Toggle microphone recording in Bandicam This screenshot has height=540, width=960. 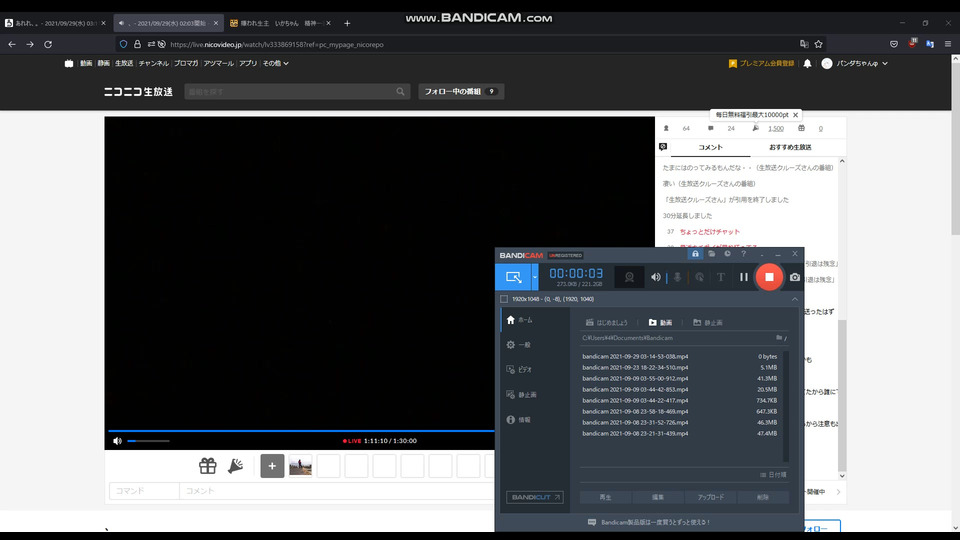click(677, 277)
